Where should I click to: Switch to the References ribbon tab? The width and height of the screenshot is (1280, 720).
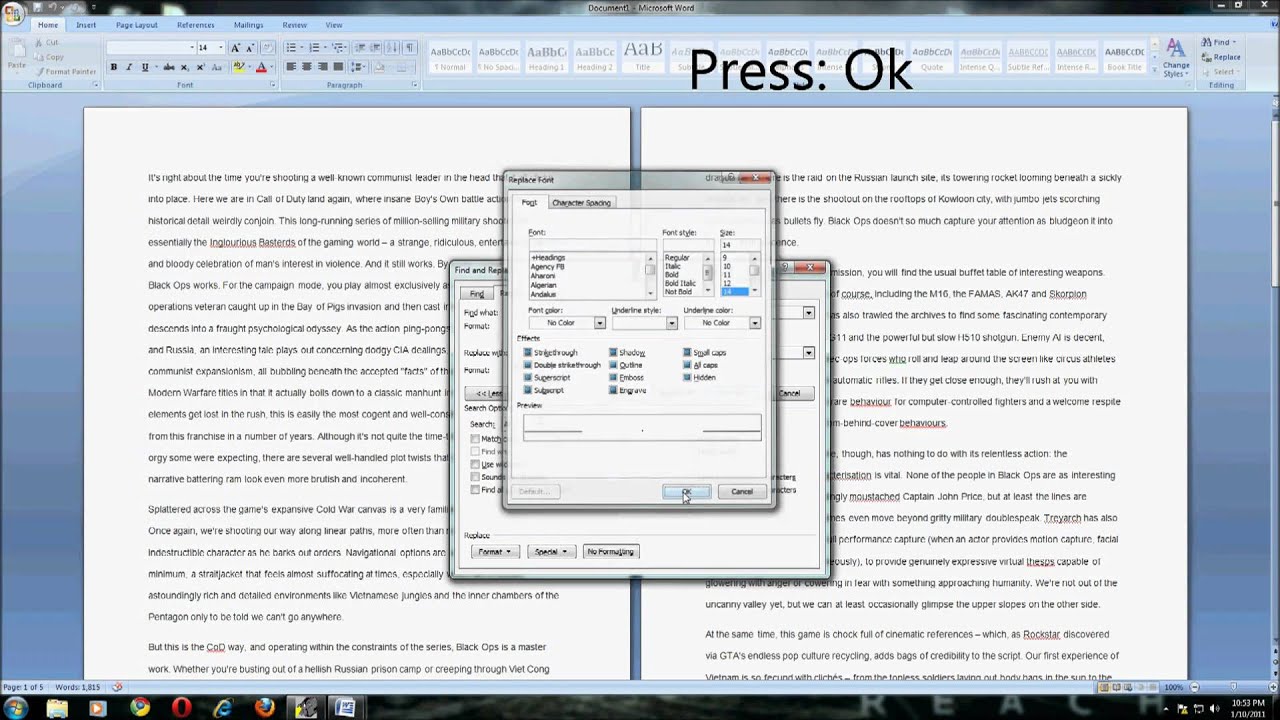coord(195,25)
